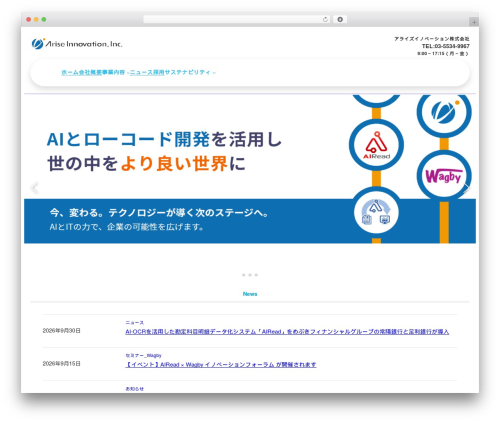Click the hero headline AIとローコード開発を活用し

point(164,139)
